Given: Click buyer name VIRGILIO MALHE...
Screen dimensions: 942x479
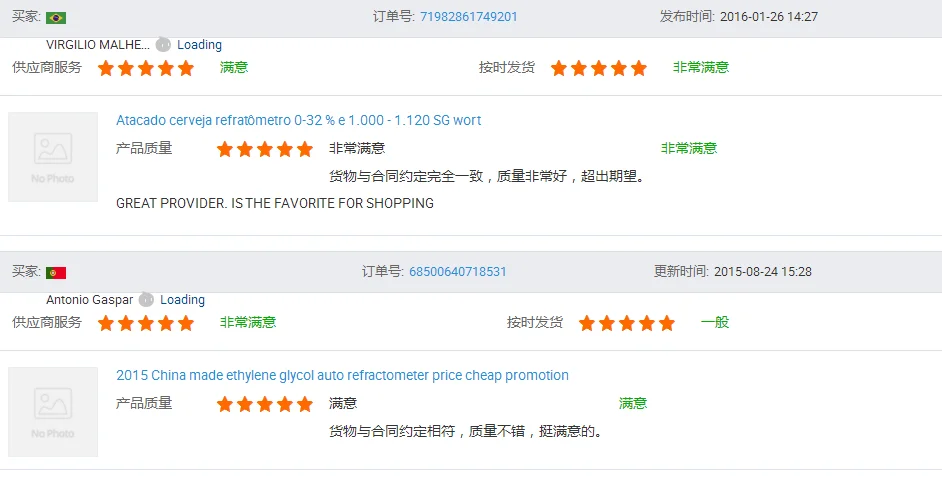Looking at the screenshot, I should 98,45.
